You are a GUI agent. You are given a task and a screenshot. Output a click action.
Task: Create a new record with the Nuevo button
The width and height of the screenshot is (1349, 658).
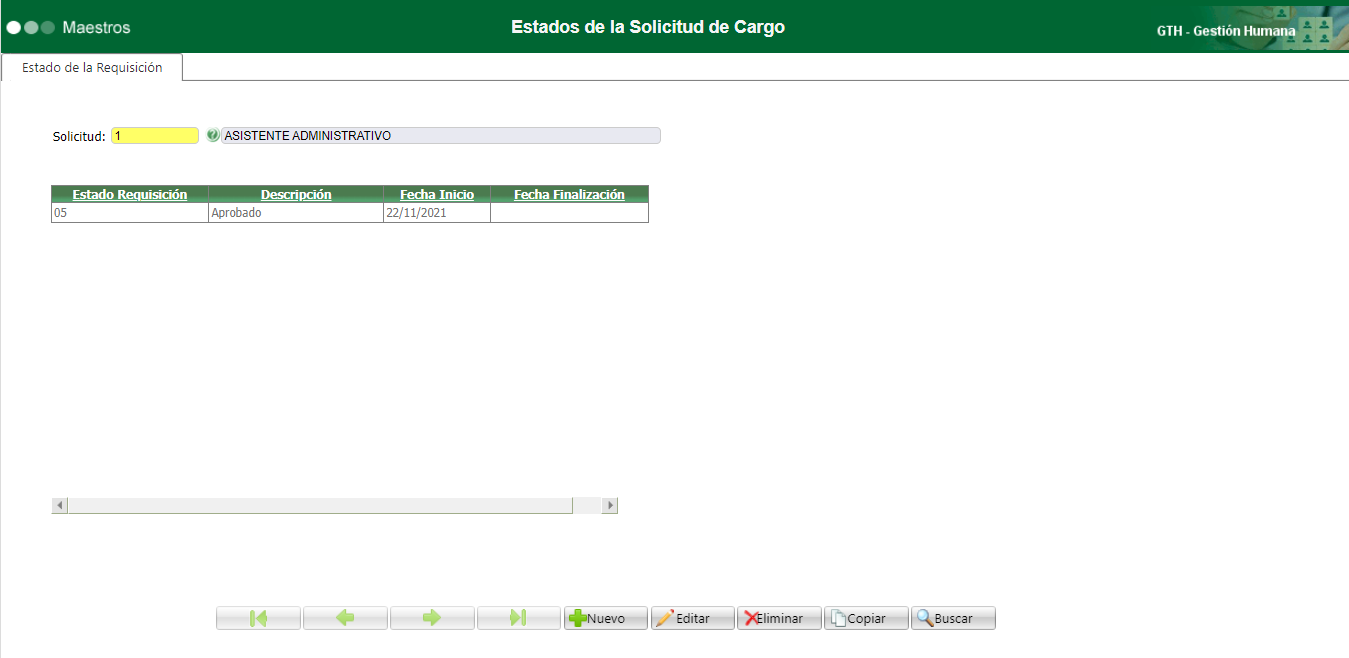pos(605,617)
